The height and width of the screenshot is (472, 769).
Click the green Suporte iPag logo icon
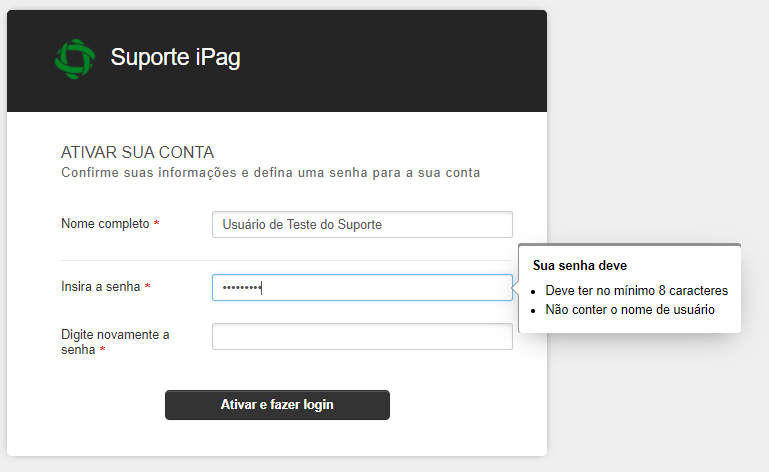click(75, 59)
